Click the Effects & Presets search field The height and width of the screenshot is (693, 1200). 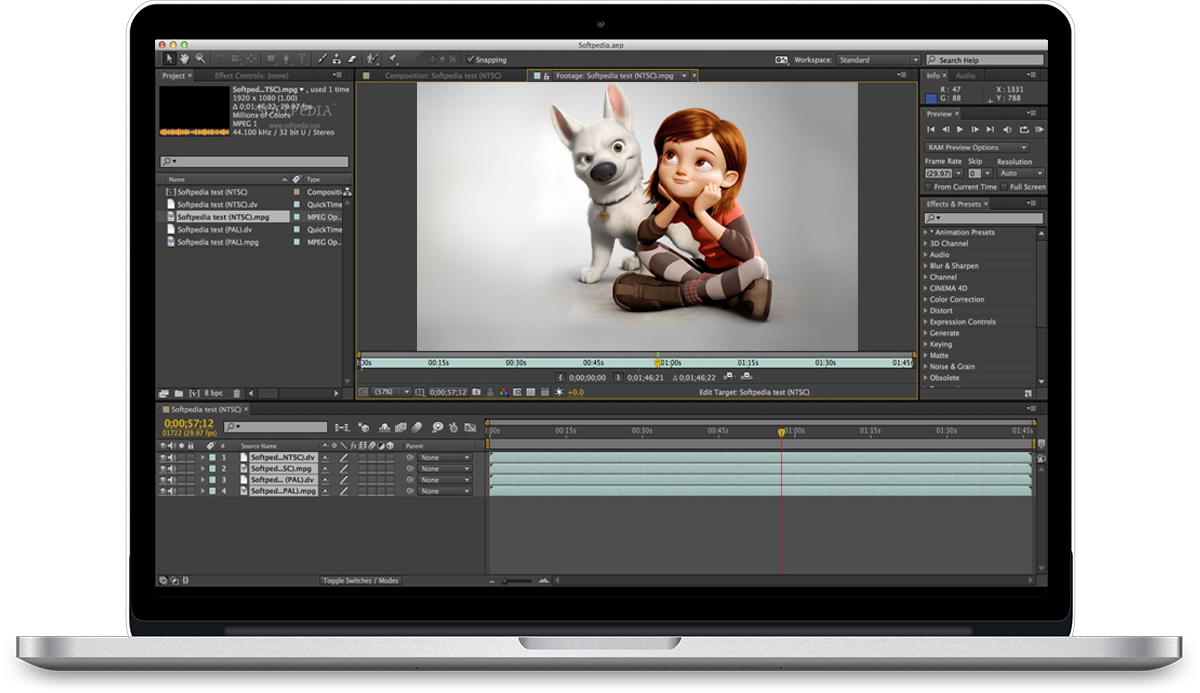click(983, 218)
